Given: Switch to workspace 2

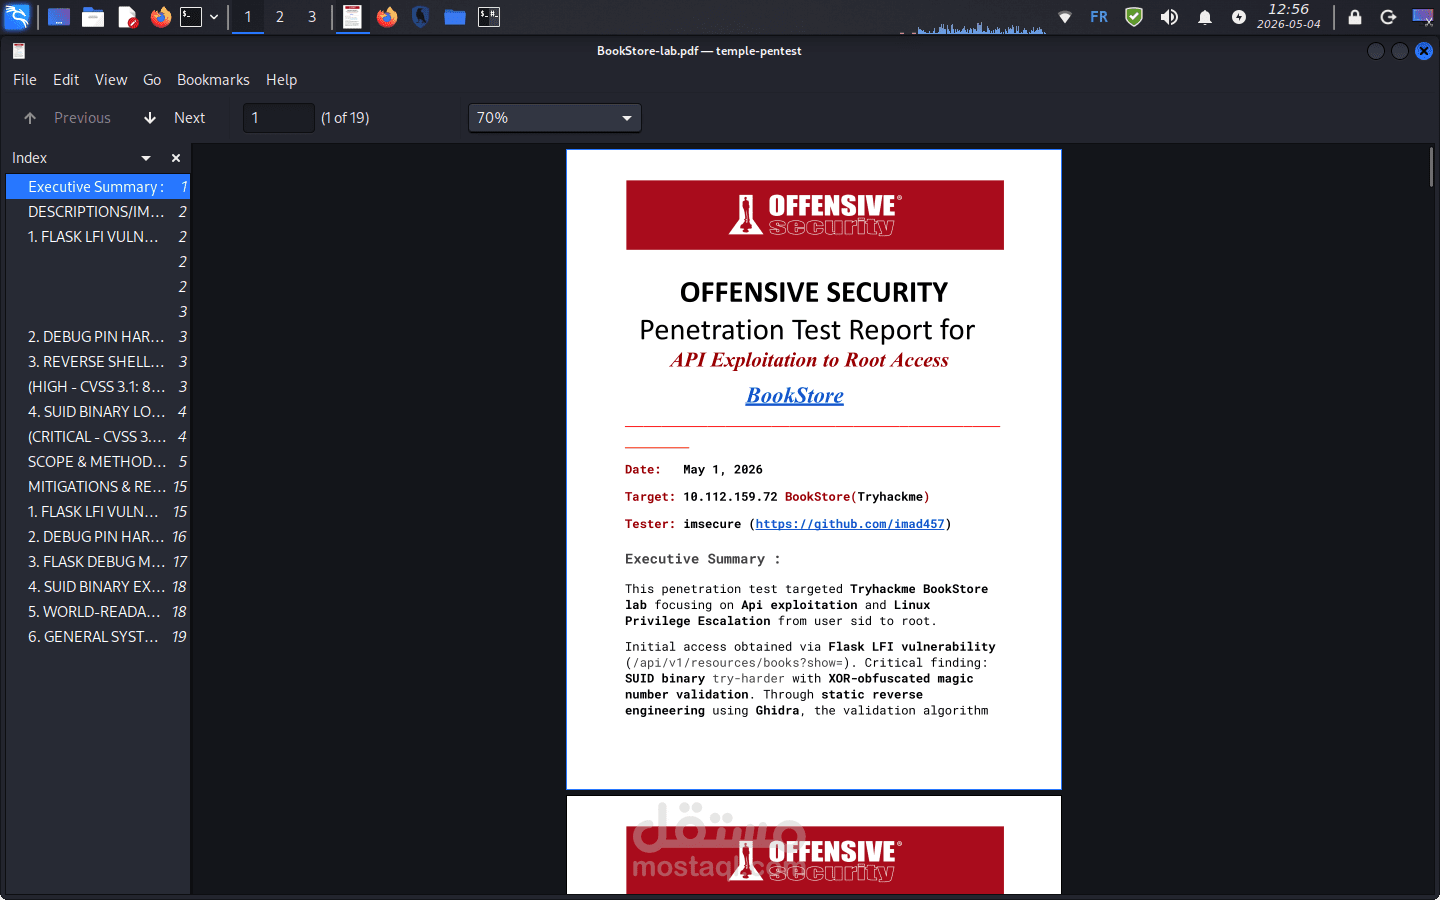Looking at the screenshot, I should 280,17.
